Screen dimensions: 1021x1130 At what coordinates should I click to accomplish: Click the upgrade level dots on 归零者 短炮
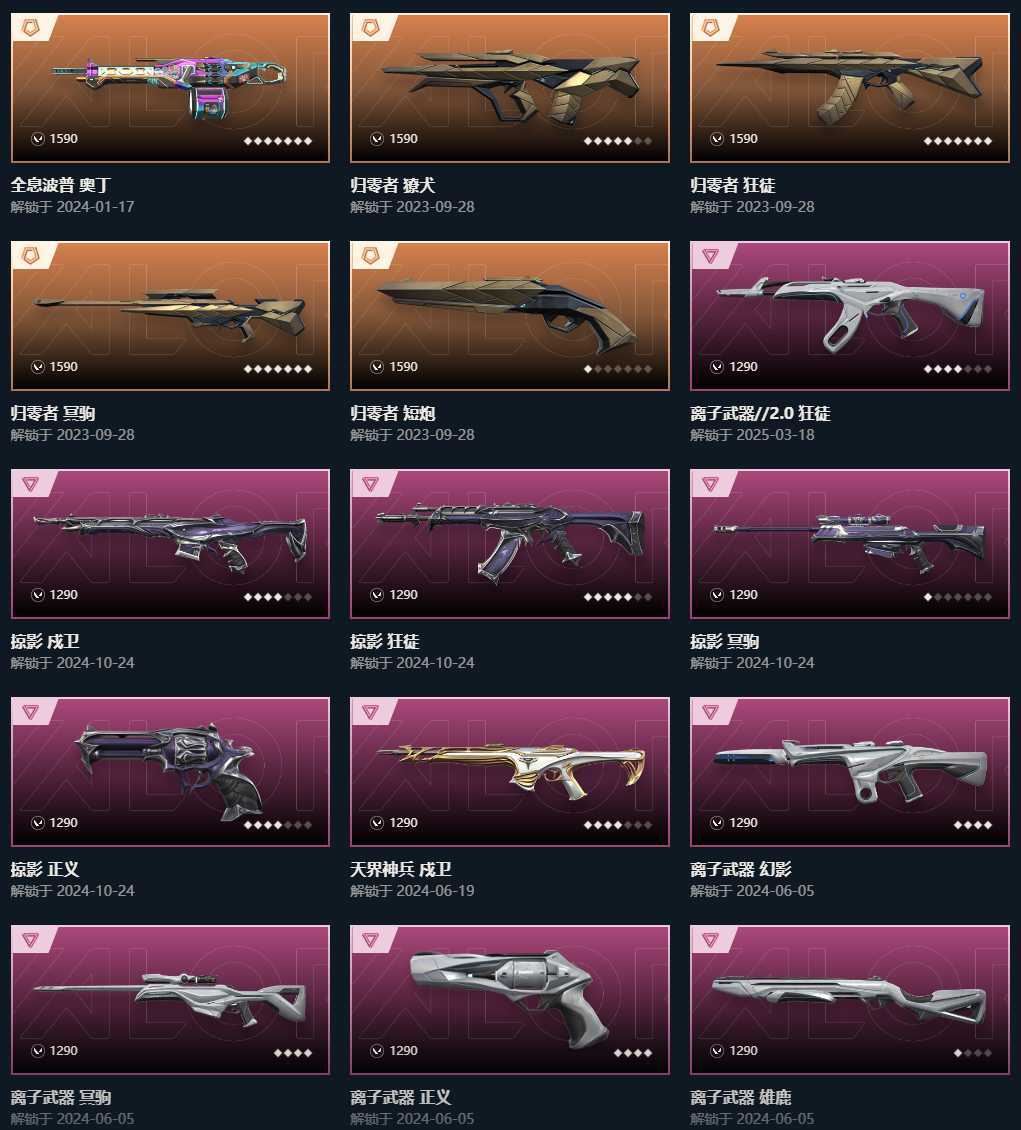[617, 369]
